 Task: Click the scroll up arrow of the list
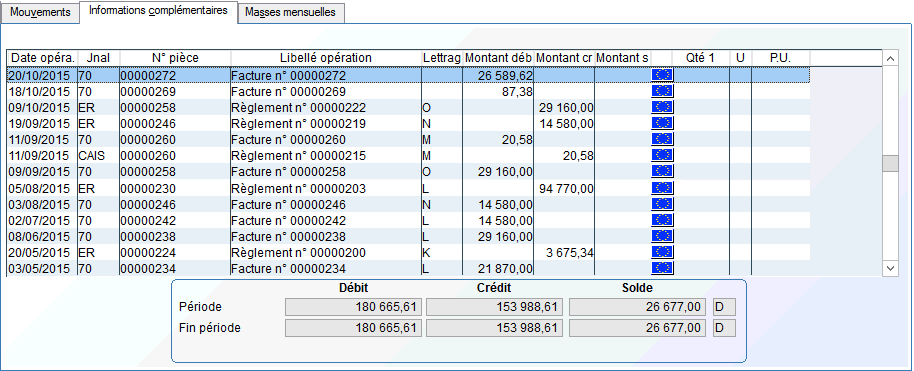(x=891, y=58)
